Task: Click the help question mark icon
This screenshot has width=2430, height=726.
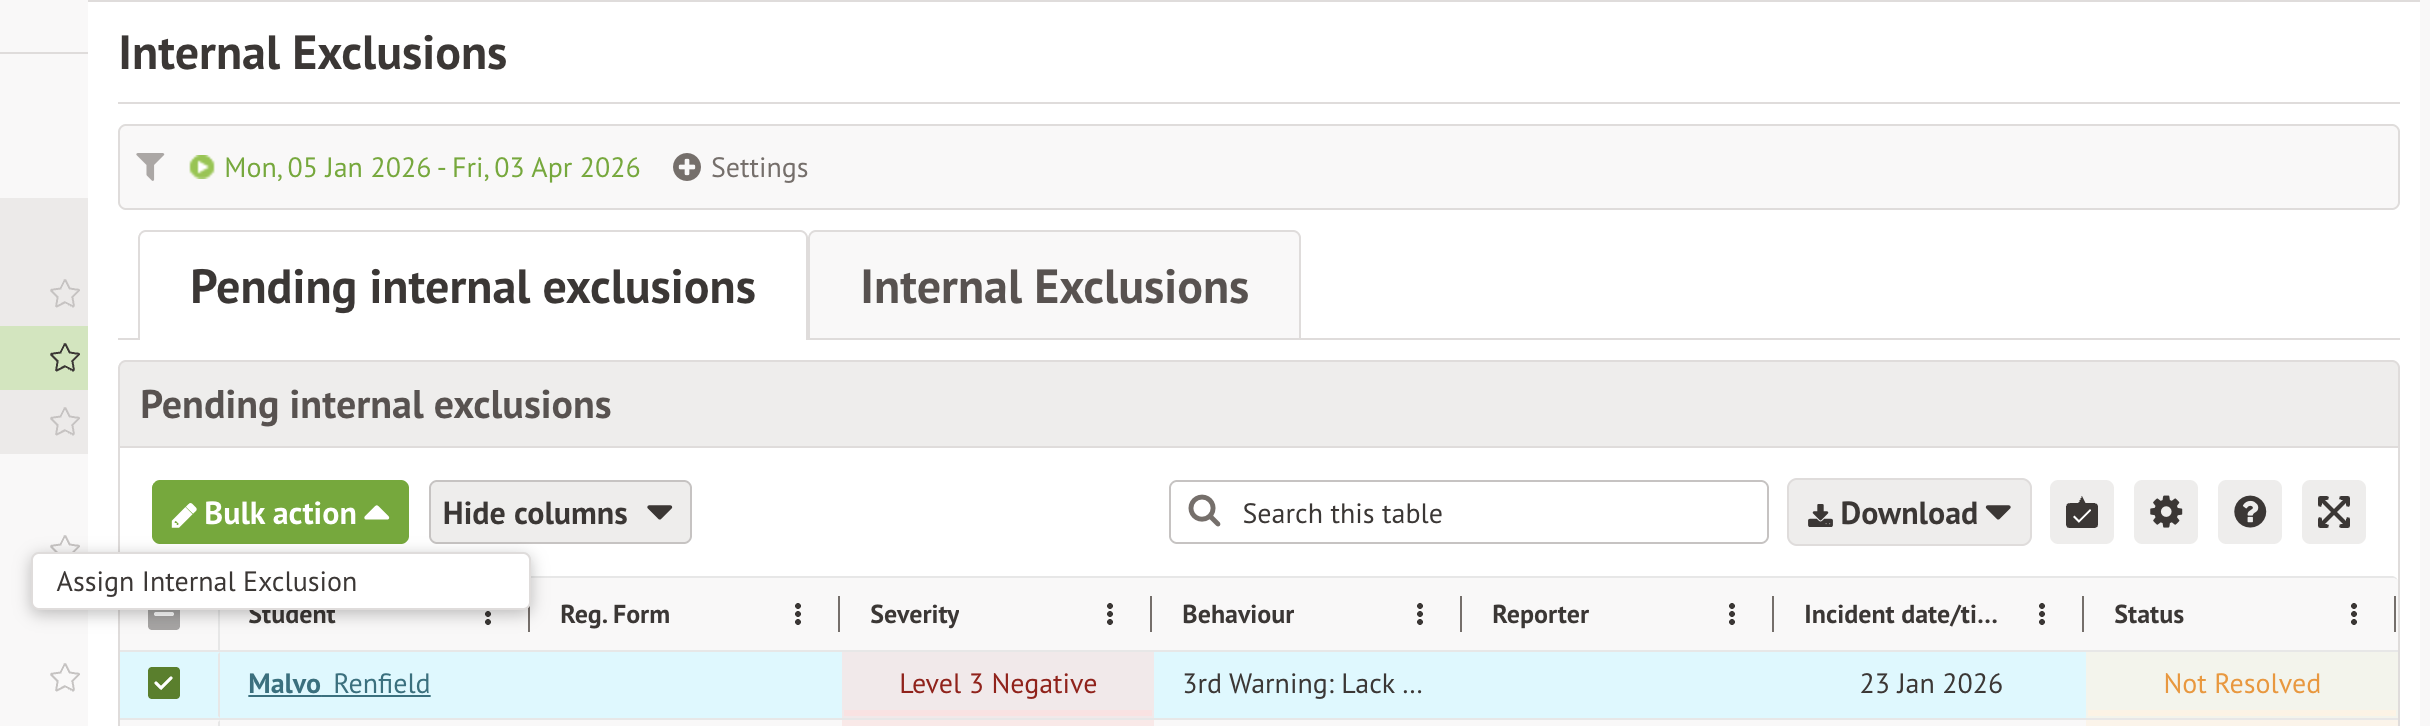Action: 2249,513
